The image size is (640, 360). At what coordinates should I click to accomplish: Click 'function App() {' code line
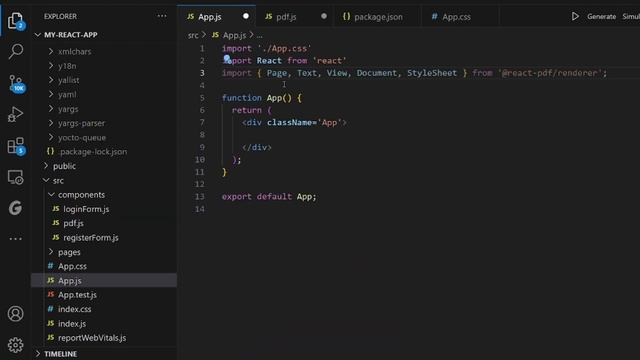[x=262, y=98]
